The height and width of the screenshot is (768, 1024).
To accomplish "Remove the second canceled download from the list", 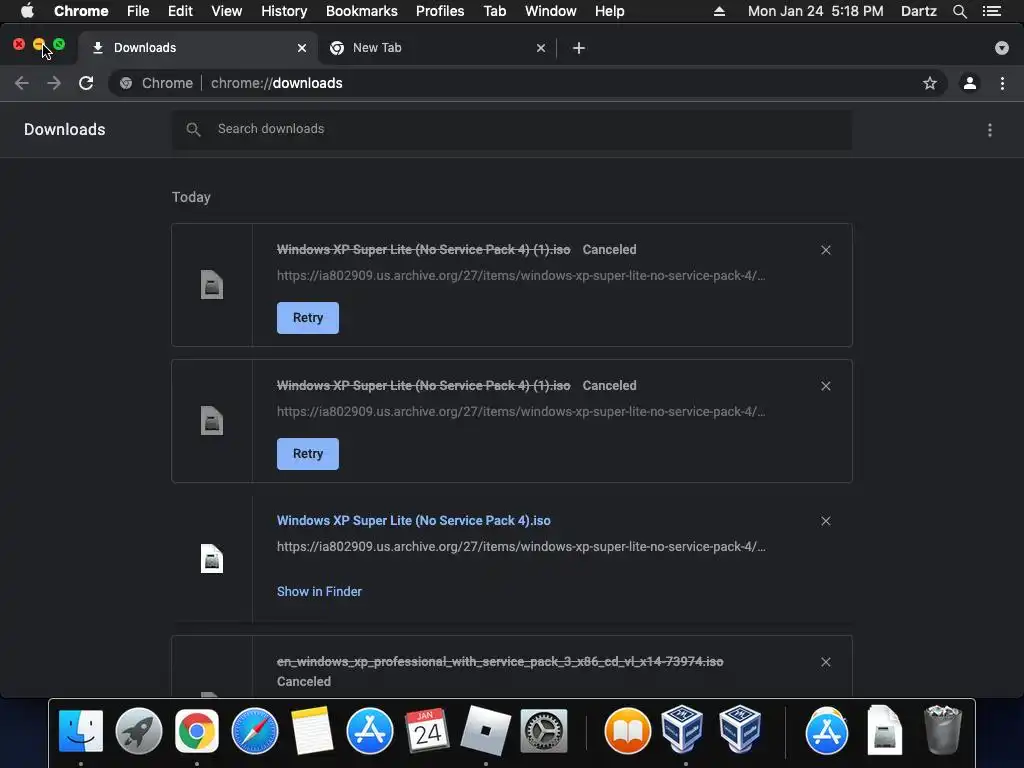I will (825, 386).
